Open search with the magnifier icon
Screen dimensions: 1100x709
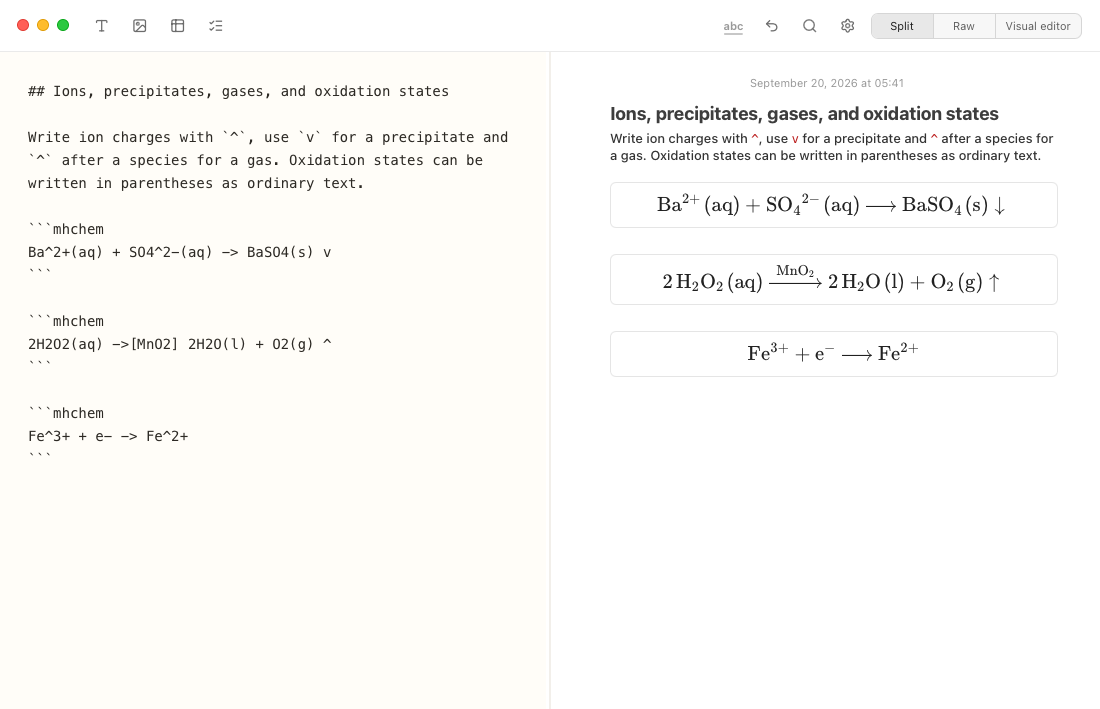click(810, 26)
